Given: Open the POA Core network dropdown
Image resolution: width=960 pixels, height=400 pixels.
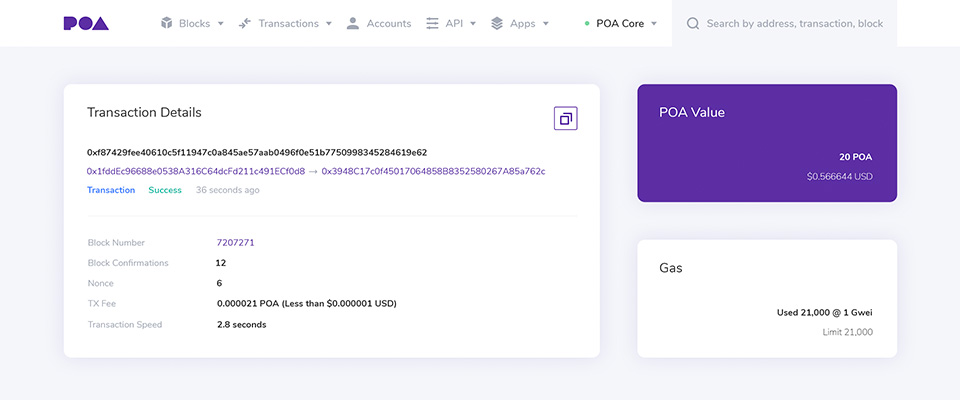Looking at the screenshot, I should coord(621,24).
